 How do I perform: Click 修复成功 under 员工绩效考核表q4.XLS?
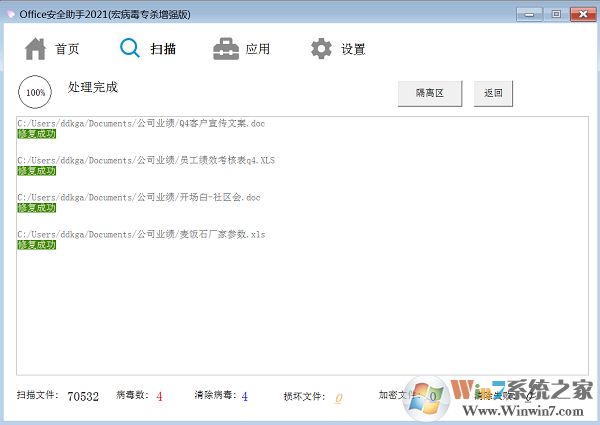tap(37, 171)
